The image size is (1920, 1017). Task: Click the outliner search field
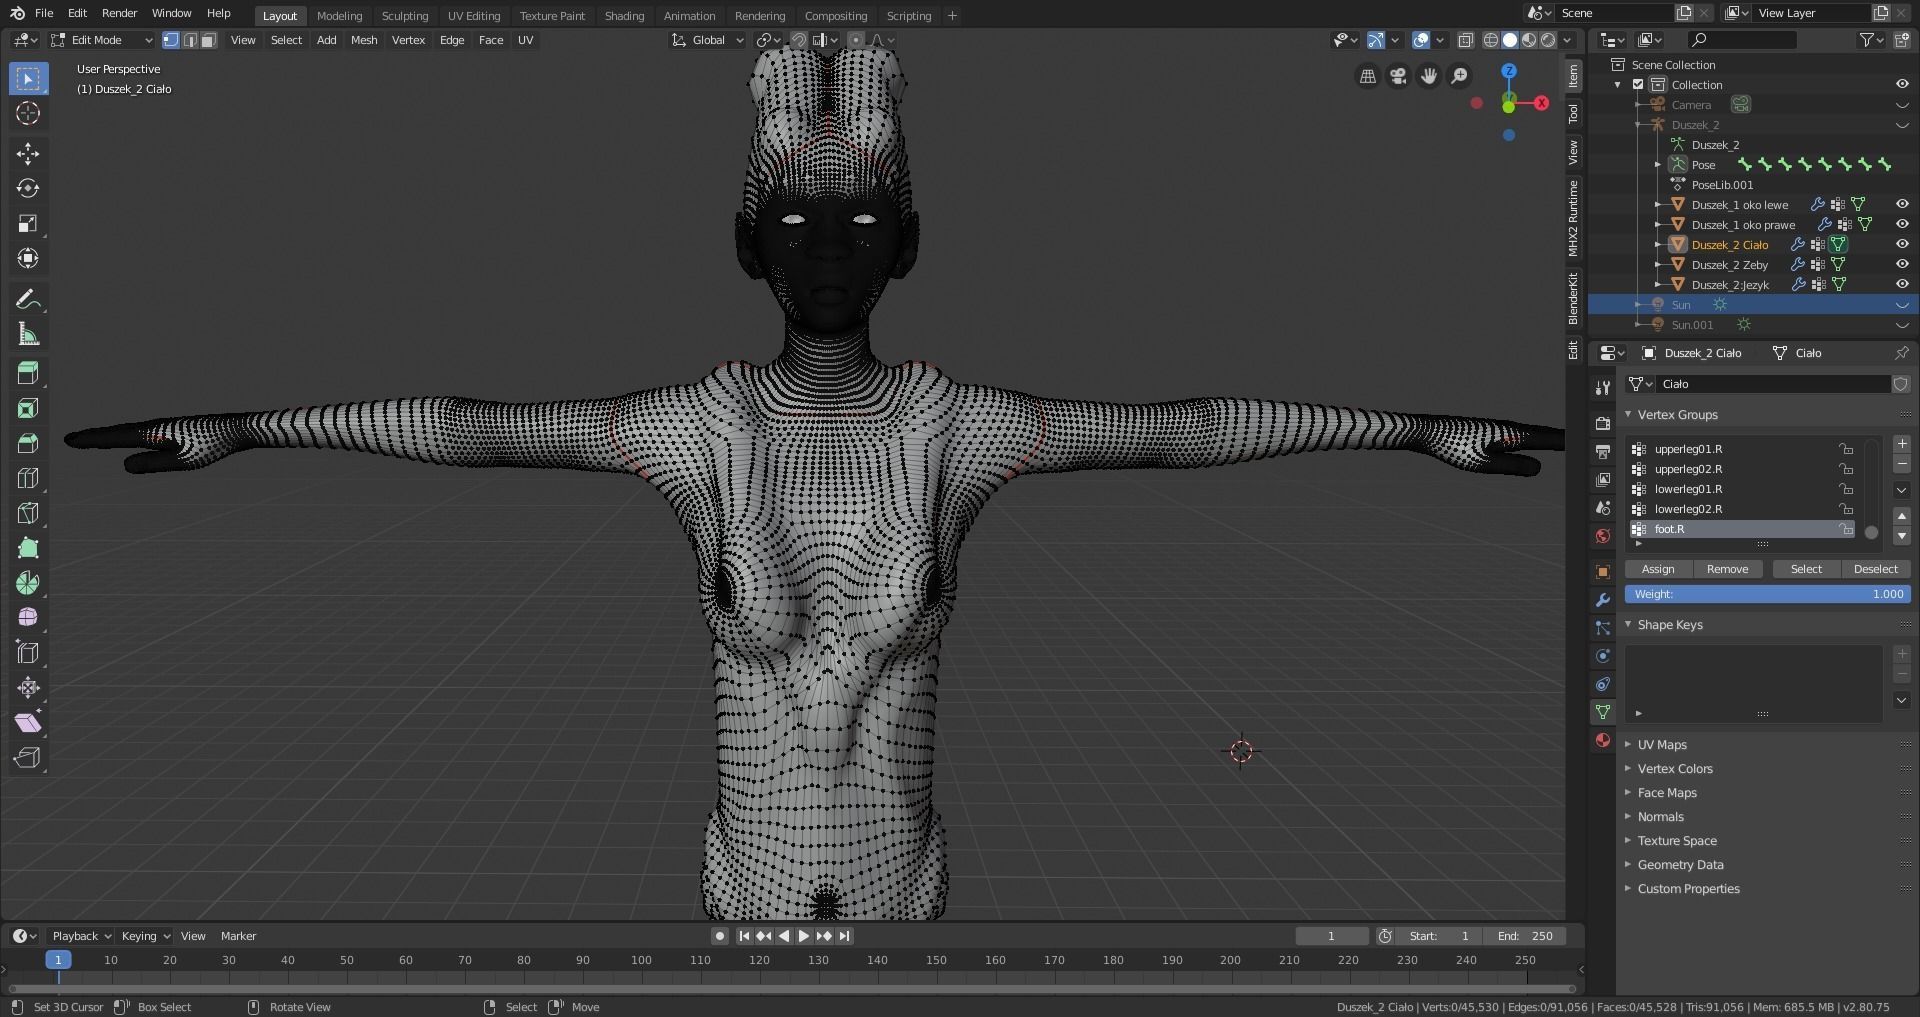point(1741,40)
